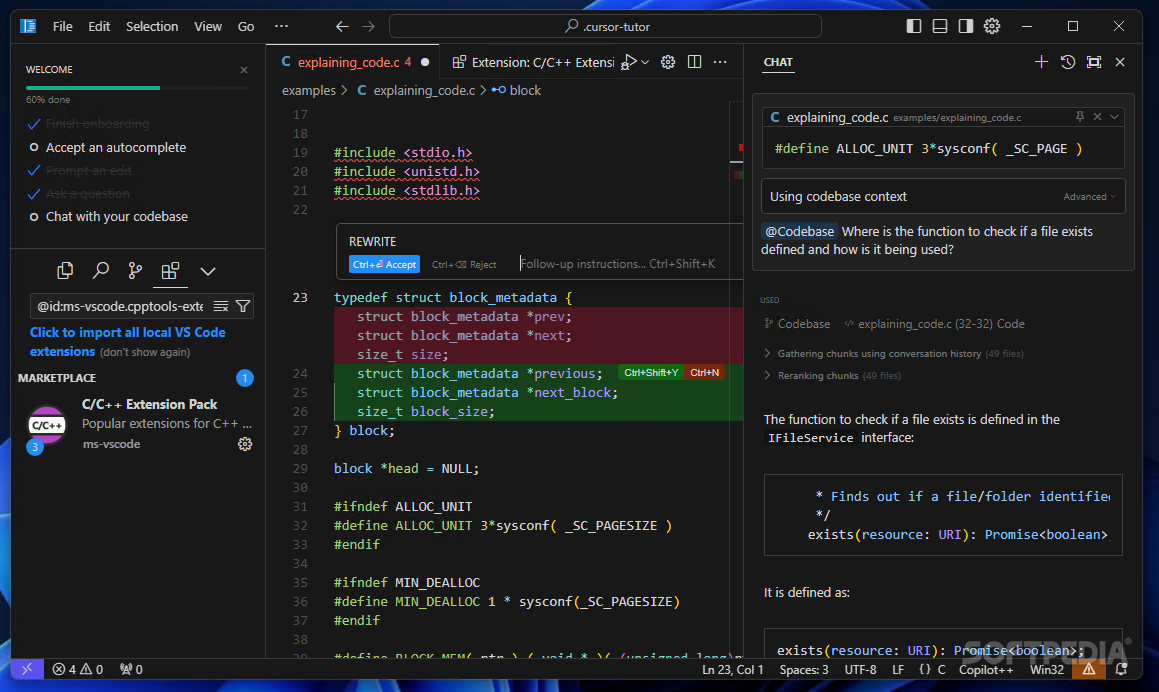
Task: Open the settings gear in title bar
Action: 992,26
